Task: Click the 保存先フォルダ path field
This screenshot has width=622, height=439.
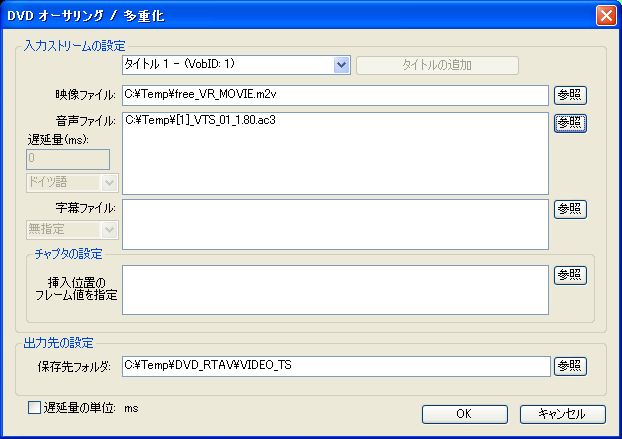Action: [336, 366]
